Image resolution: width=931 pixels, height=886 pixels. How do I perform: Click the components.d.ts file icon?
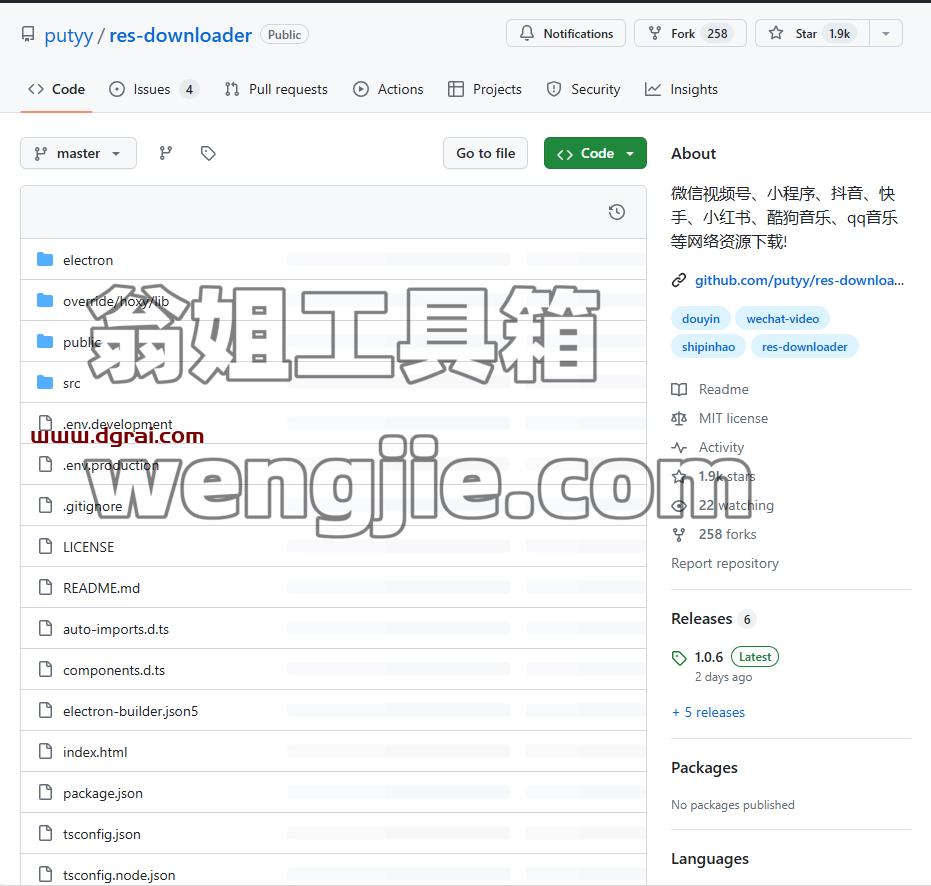tap(45, 669)
